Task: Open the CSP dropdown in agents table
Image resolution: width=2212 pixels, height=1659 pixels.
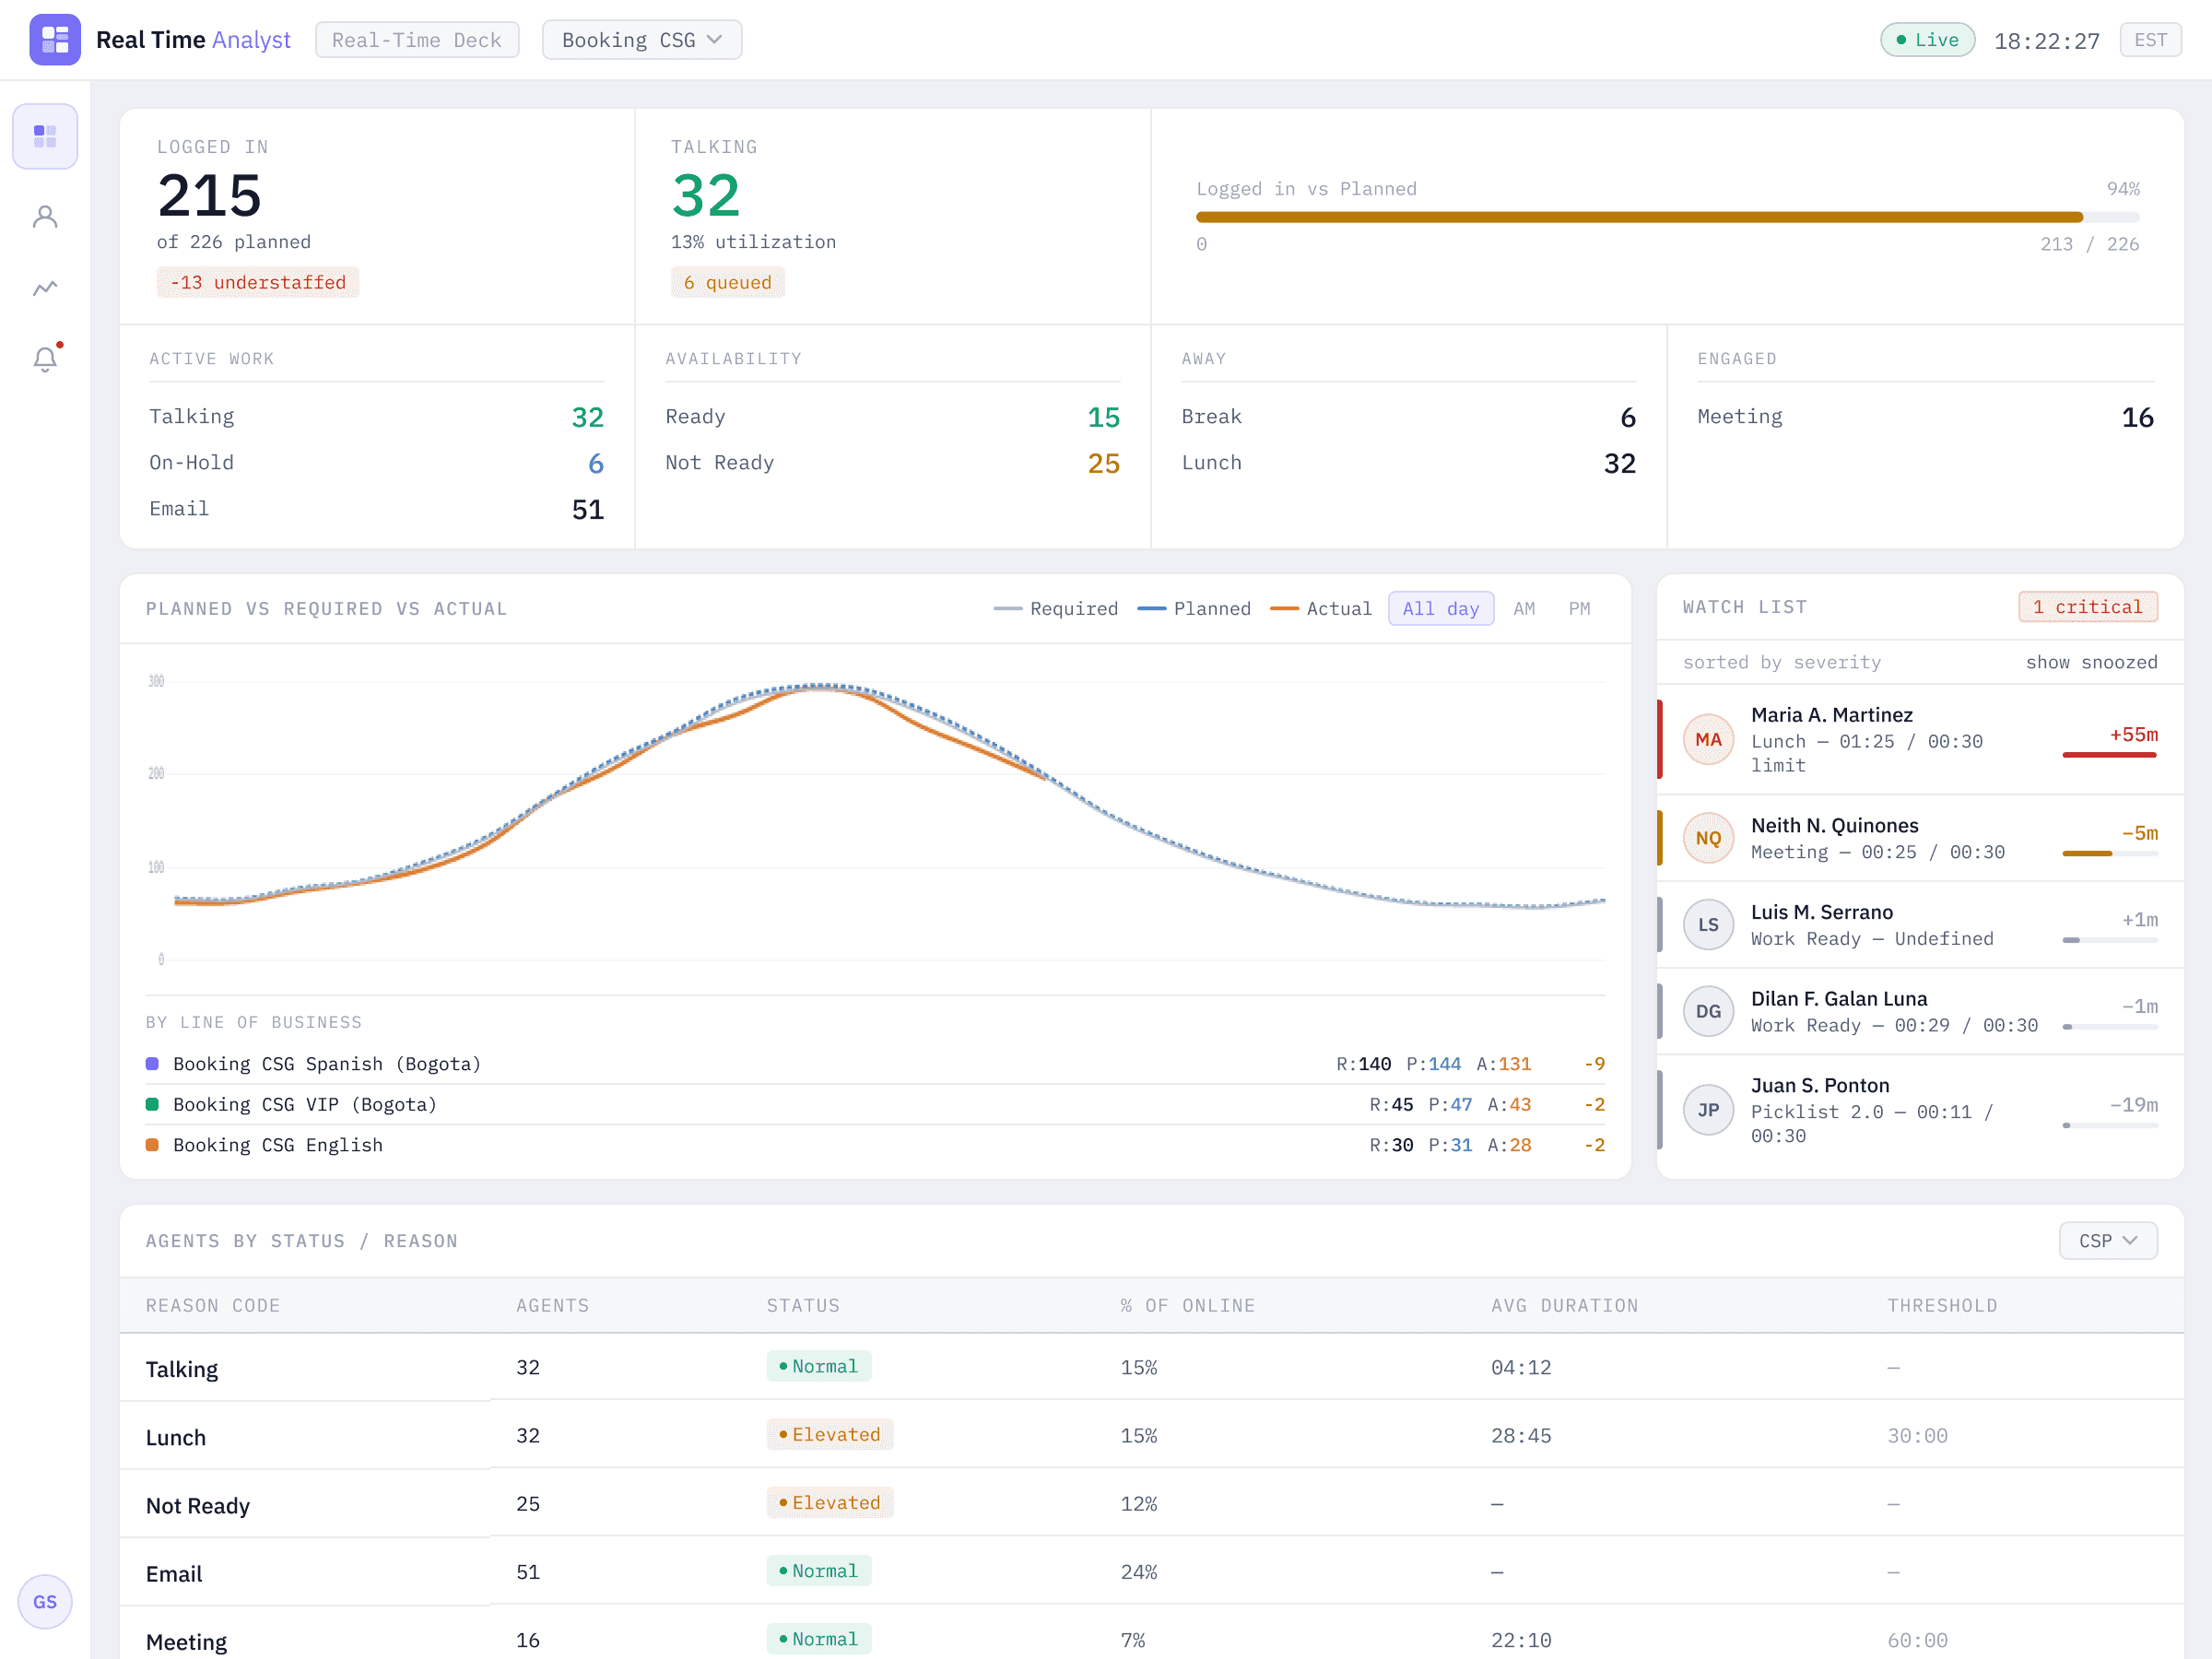Action: coord(2107,1240)
